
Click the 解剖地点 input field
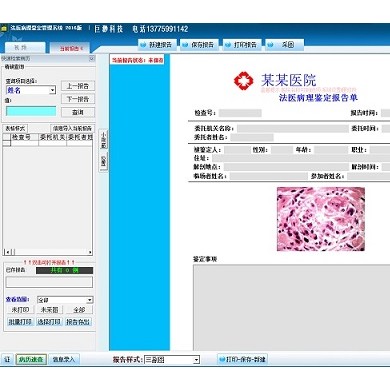(285, 167)
